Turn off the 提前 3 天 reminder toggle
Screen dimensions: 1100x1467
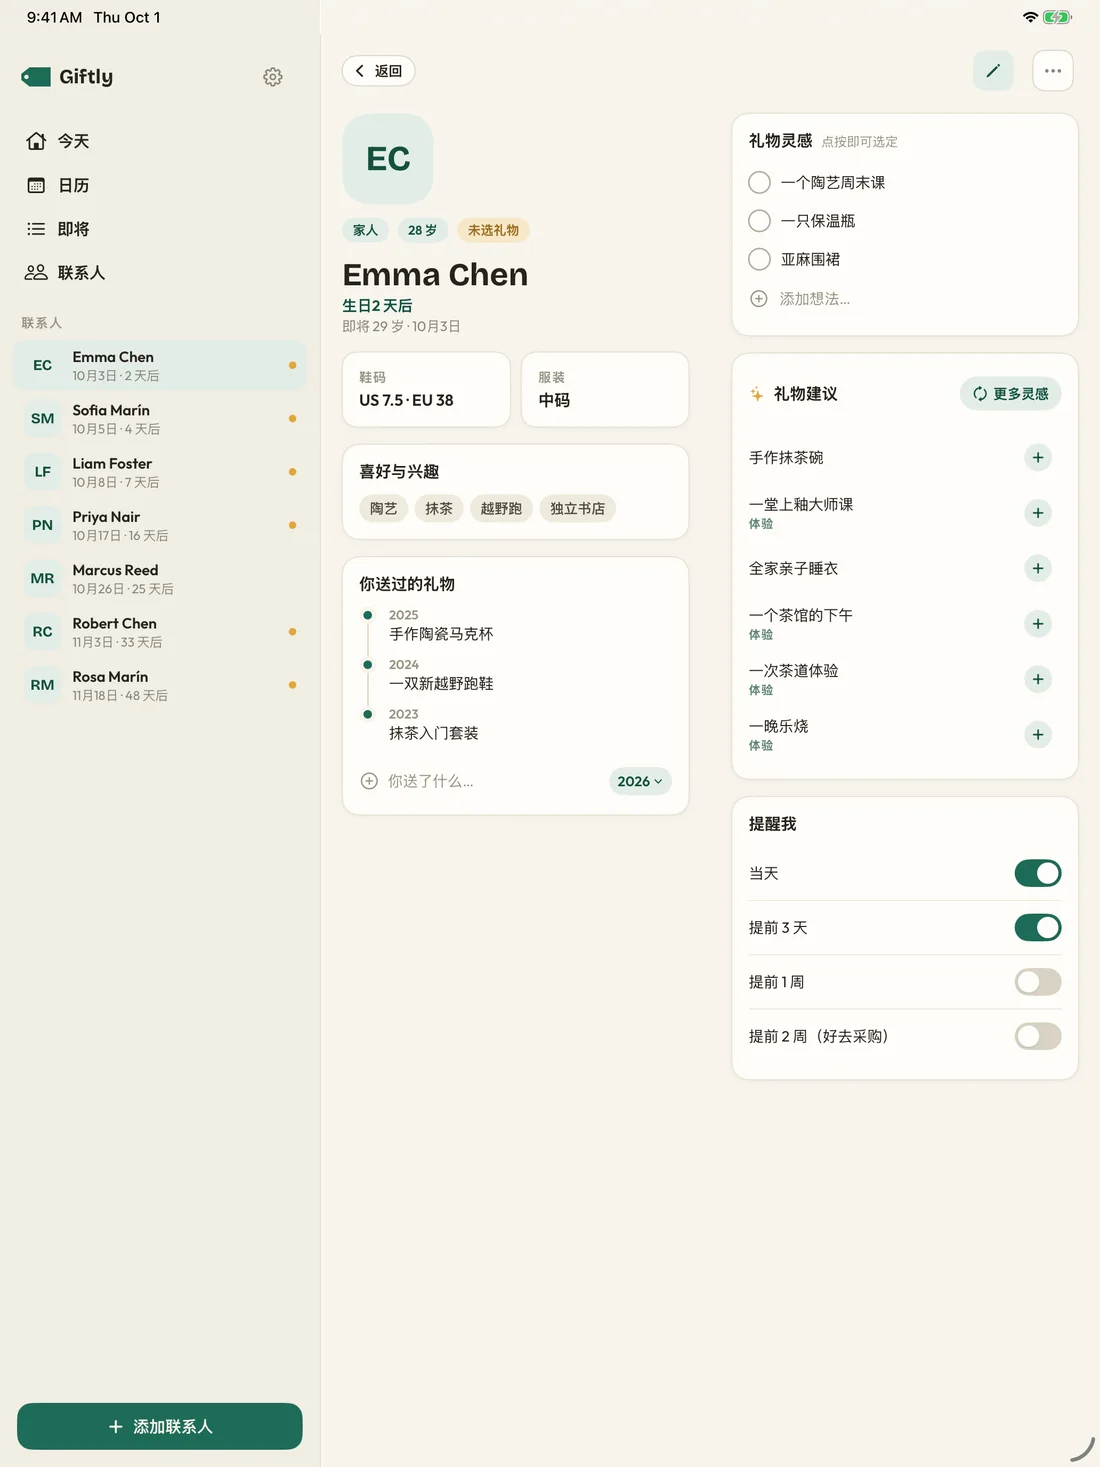(1038, 928)
